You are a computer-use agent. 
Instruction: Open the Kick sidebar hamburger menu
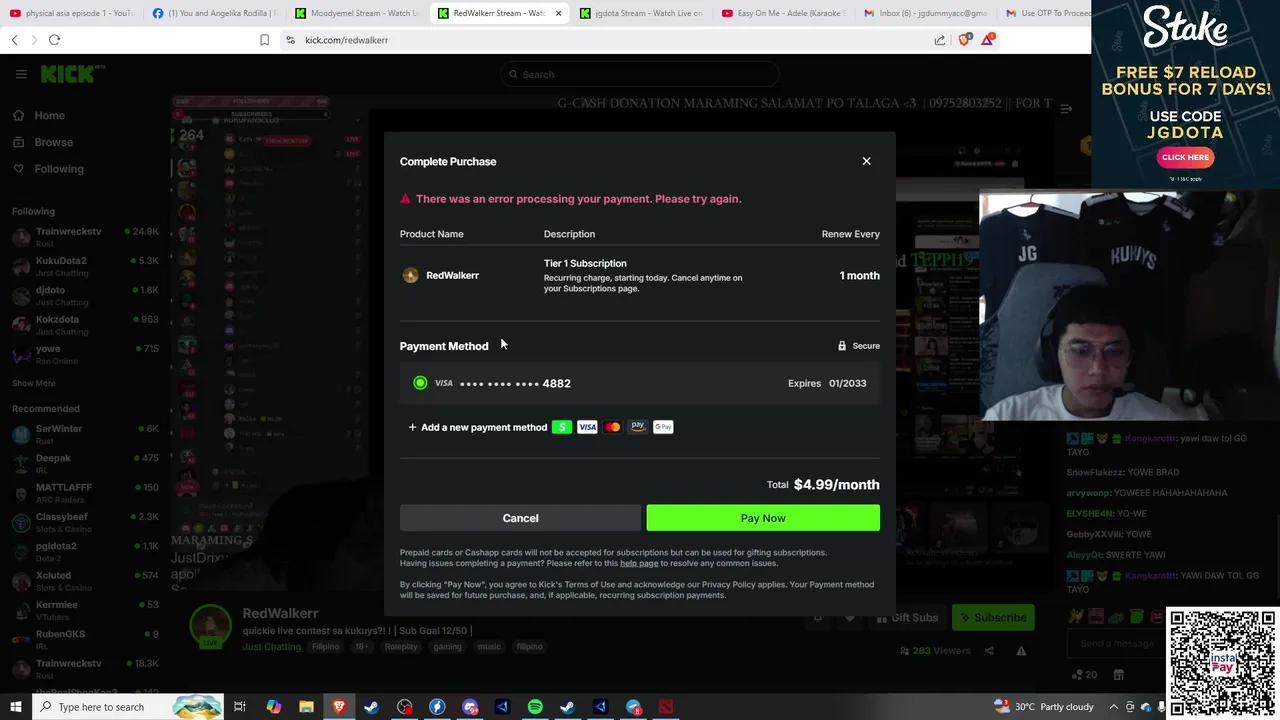tap(21, 74)
